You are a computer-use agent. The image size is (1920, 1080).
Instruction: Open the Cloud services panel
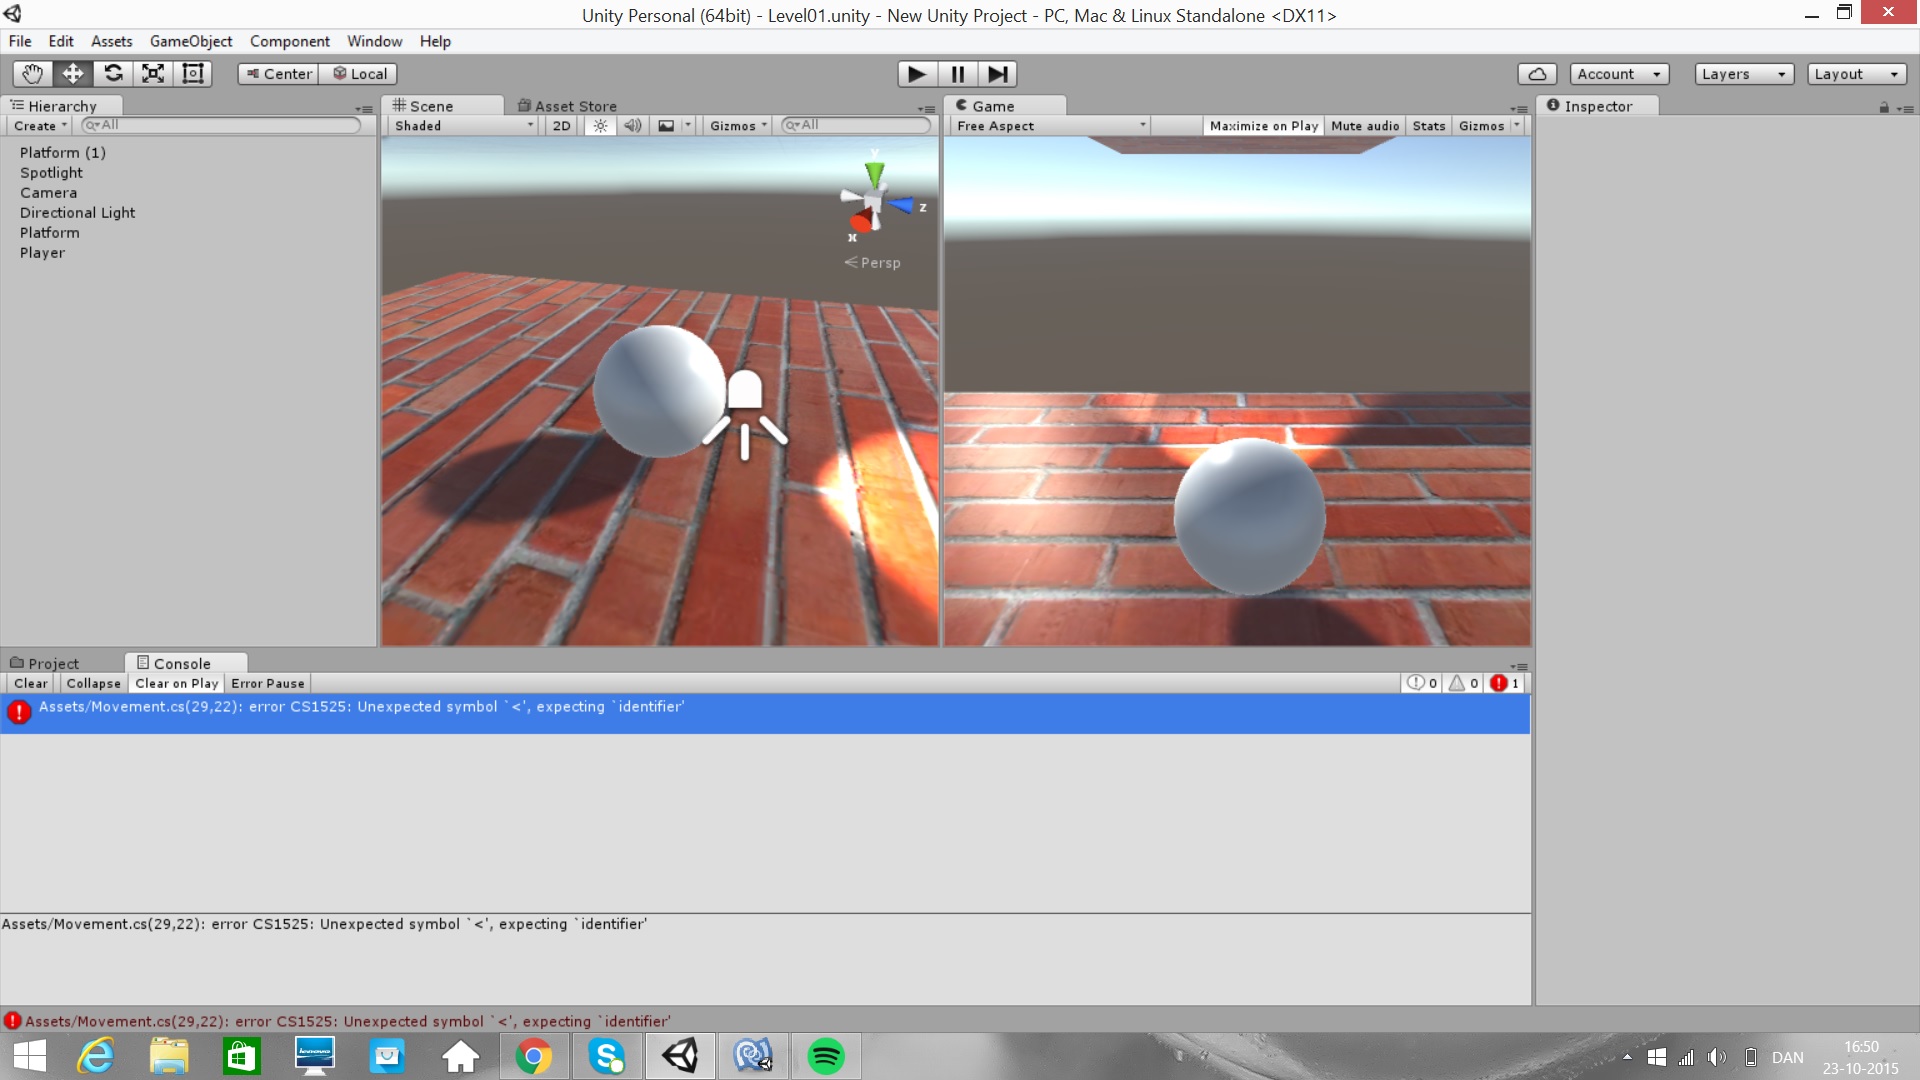tap(1537, 74)
